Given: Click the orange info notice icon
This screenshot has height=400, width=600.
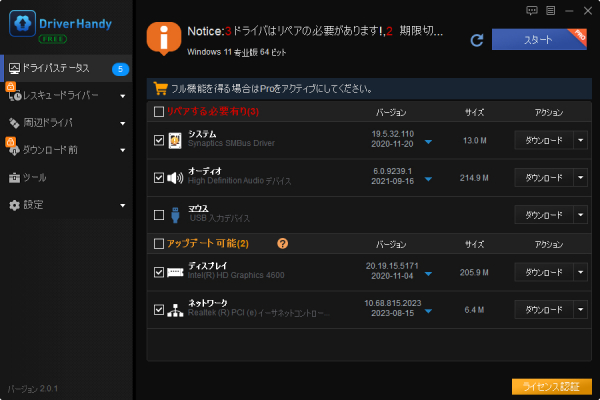Looking at the screenshot, I should coord(163,39).
